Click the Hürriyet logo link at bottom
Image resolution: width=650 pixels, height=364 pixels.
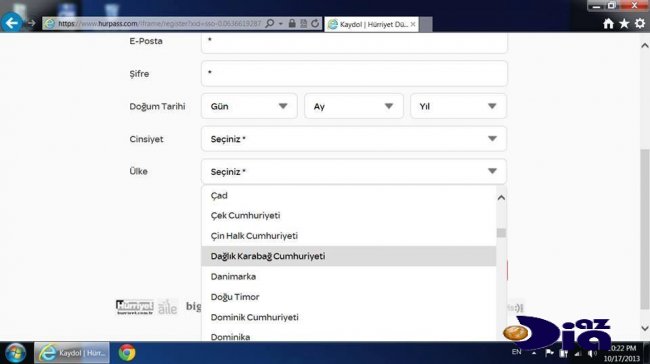(135, 307)
